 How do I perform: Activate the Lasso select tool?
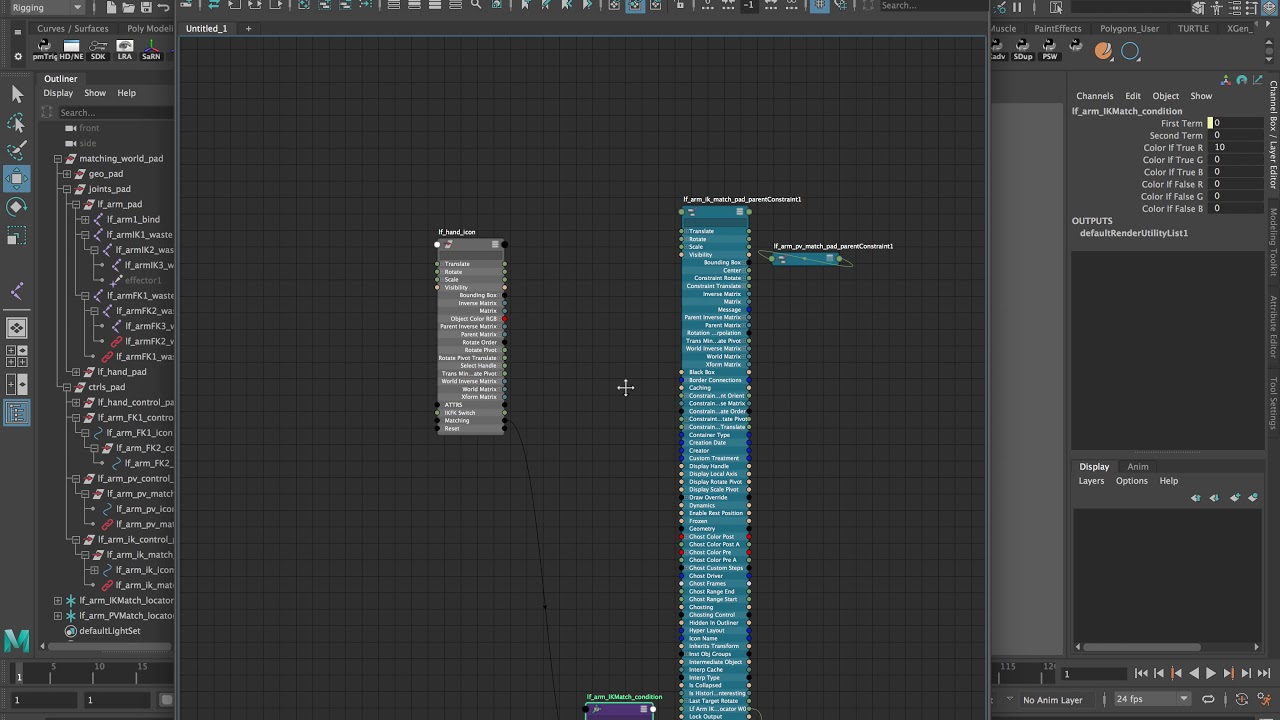coord(17,122)
